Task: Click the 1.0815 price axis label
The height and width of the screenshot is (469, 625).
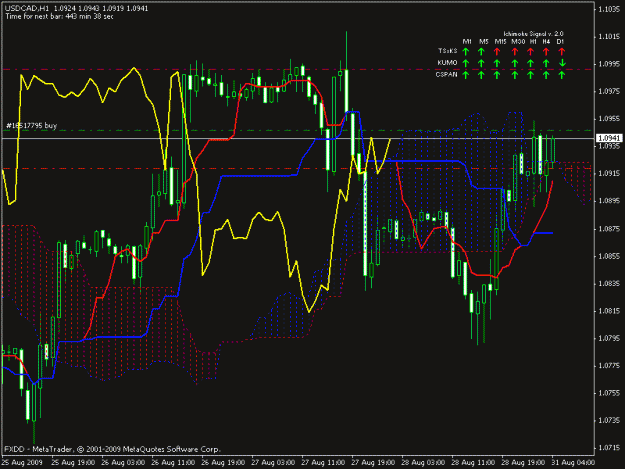Action: 609,311
